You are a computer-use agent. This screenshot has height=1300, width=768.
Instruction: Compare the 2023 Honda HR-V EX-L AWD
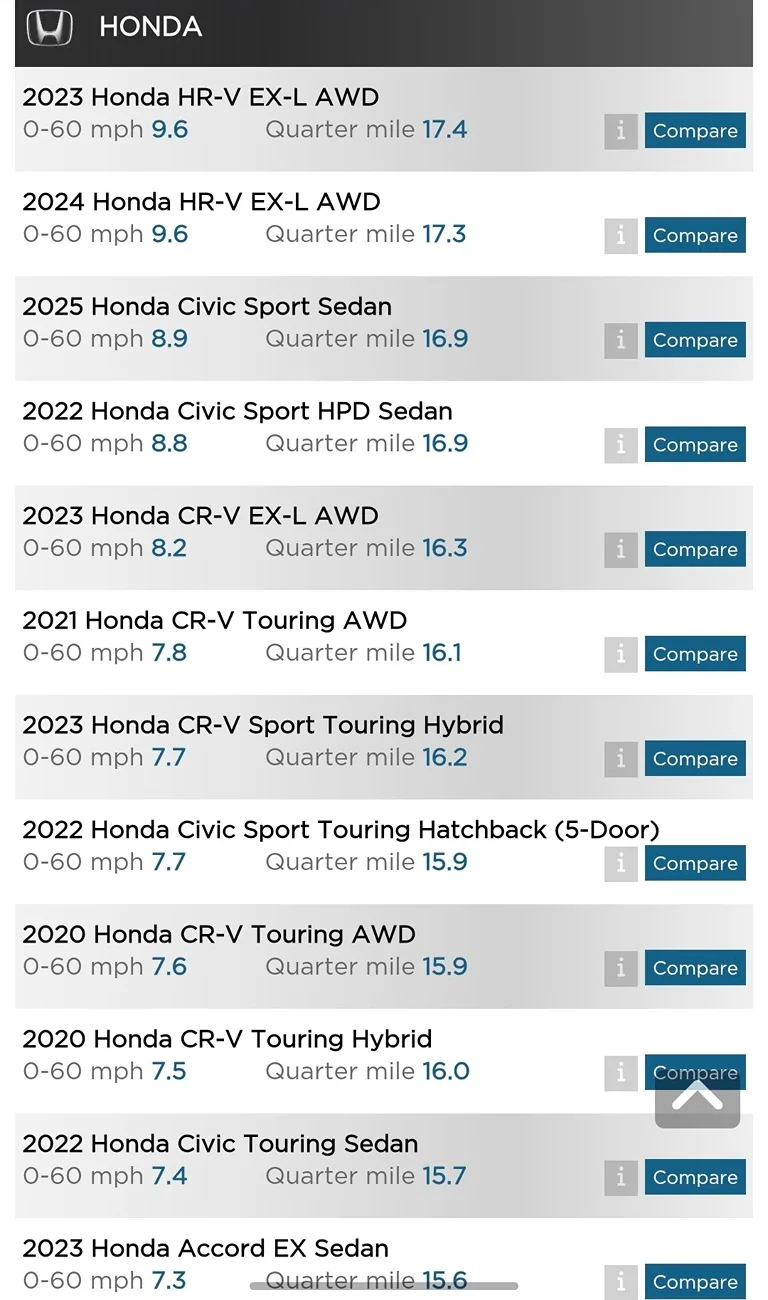click(x=695, y=131)
